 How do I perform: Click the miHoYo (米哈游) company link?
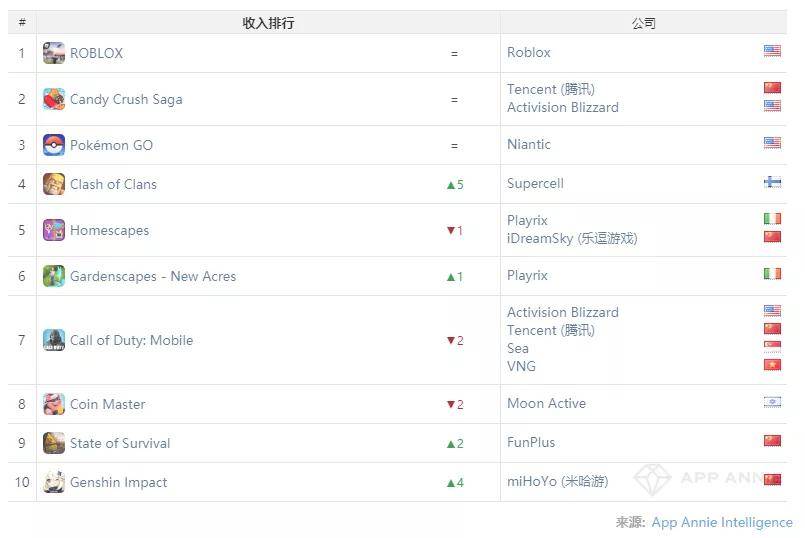coord(558,482)
